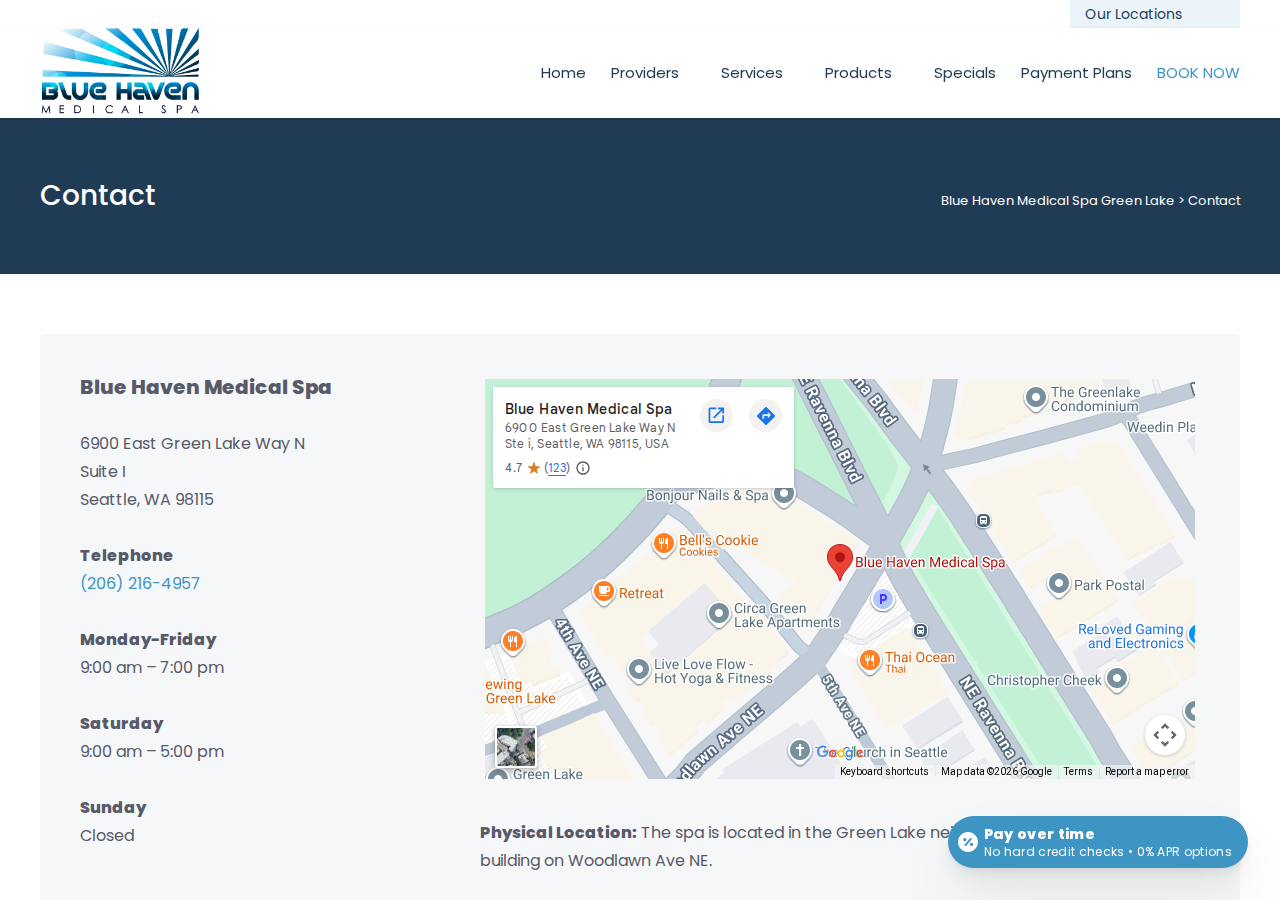Click the Blue Haven Medical Spa address heading
Screen dimensions: 1280x900
(x=206, y=387)
